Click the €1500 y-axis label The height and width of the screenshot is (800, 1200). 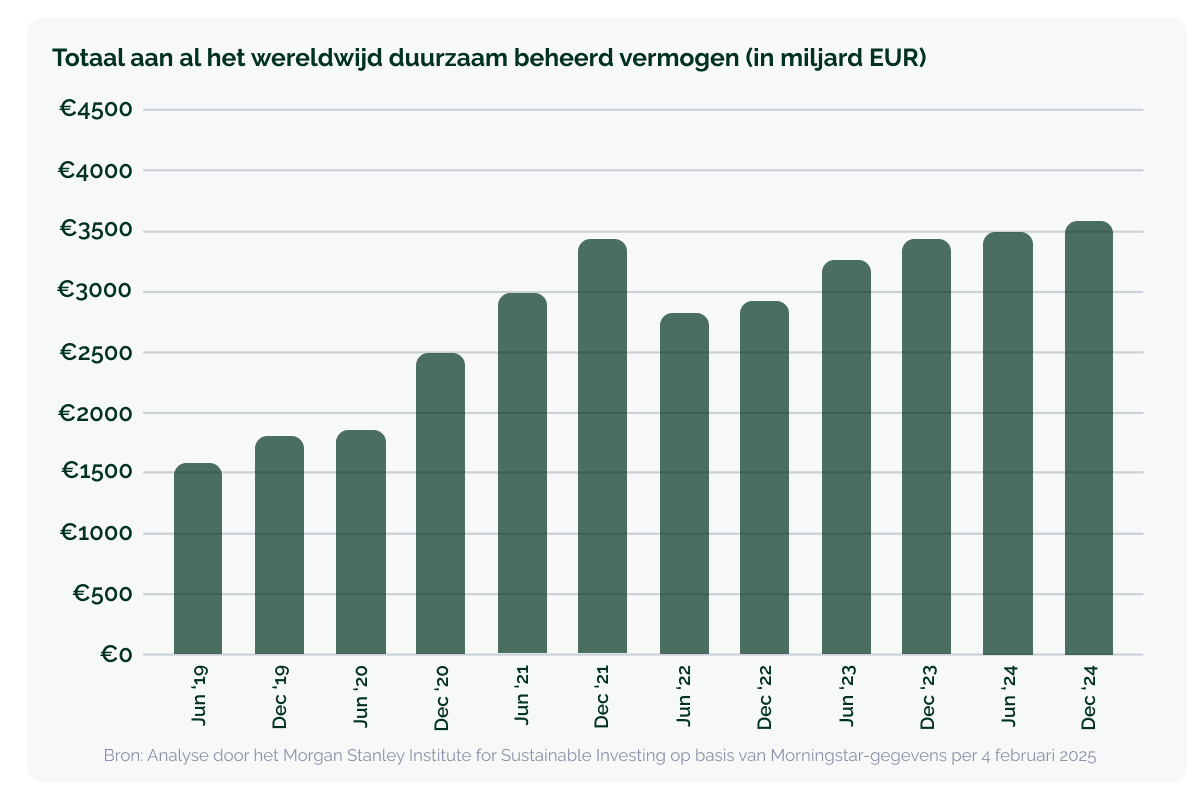click(97, 473)
